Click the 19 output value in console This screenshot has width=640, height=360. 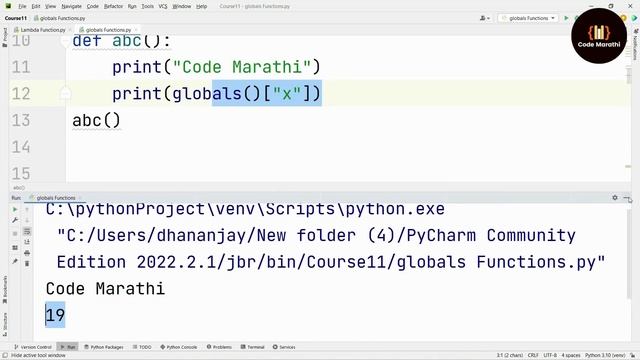click(55, 315)
